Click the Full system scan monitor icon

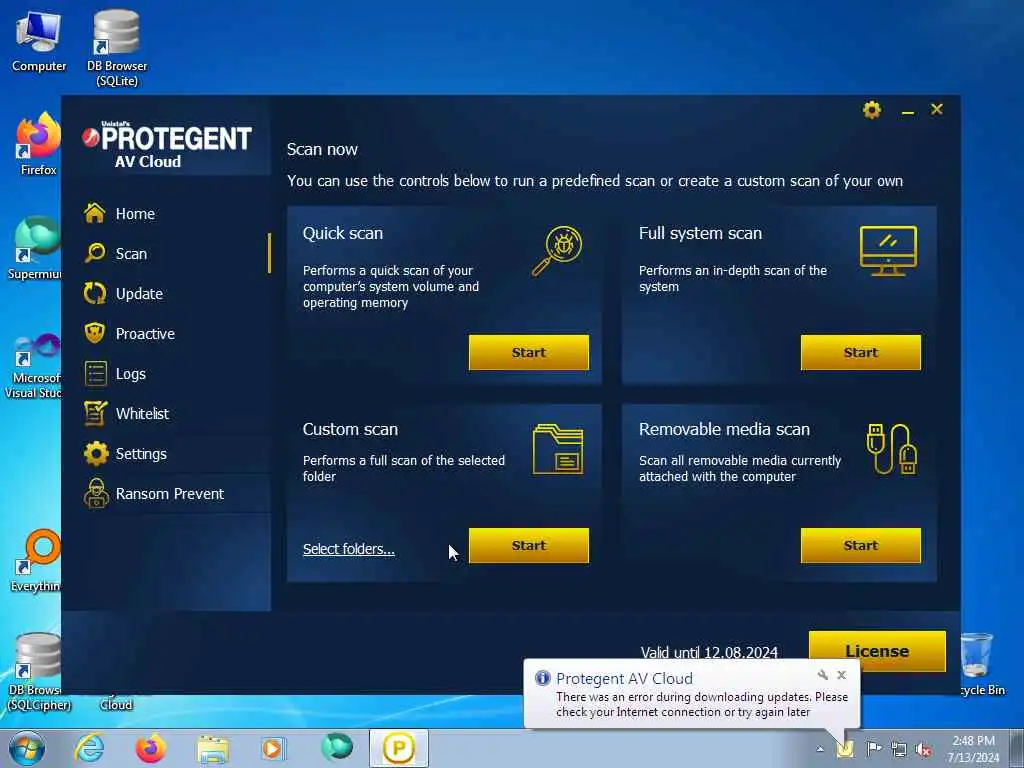pos(888,251)
